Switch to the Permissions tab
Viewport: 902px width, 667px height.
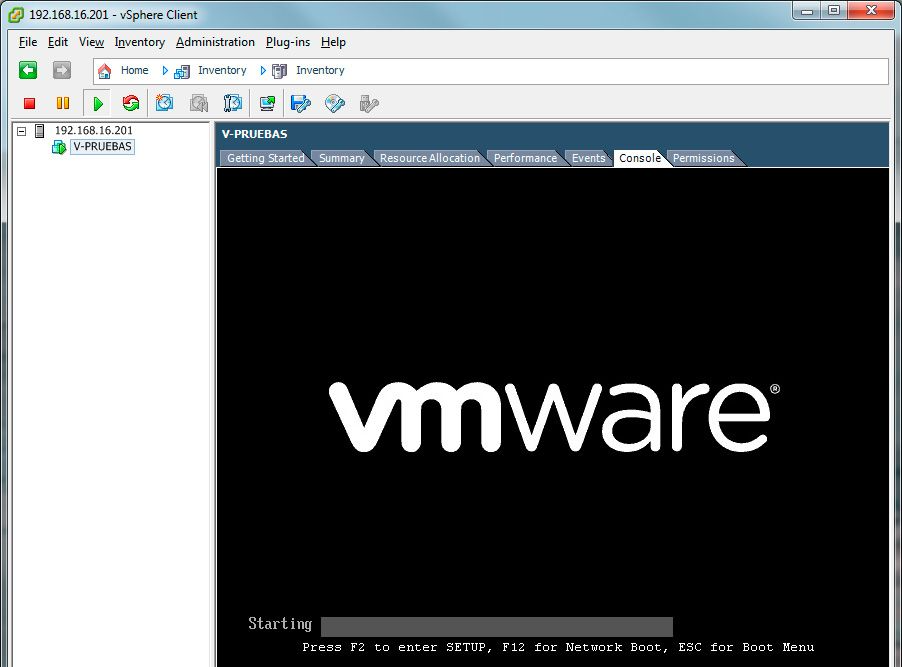[704, 158]
